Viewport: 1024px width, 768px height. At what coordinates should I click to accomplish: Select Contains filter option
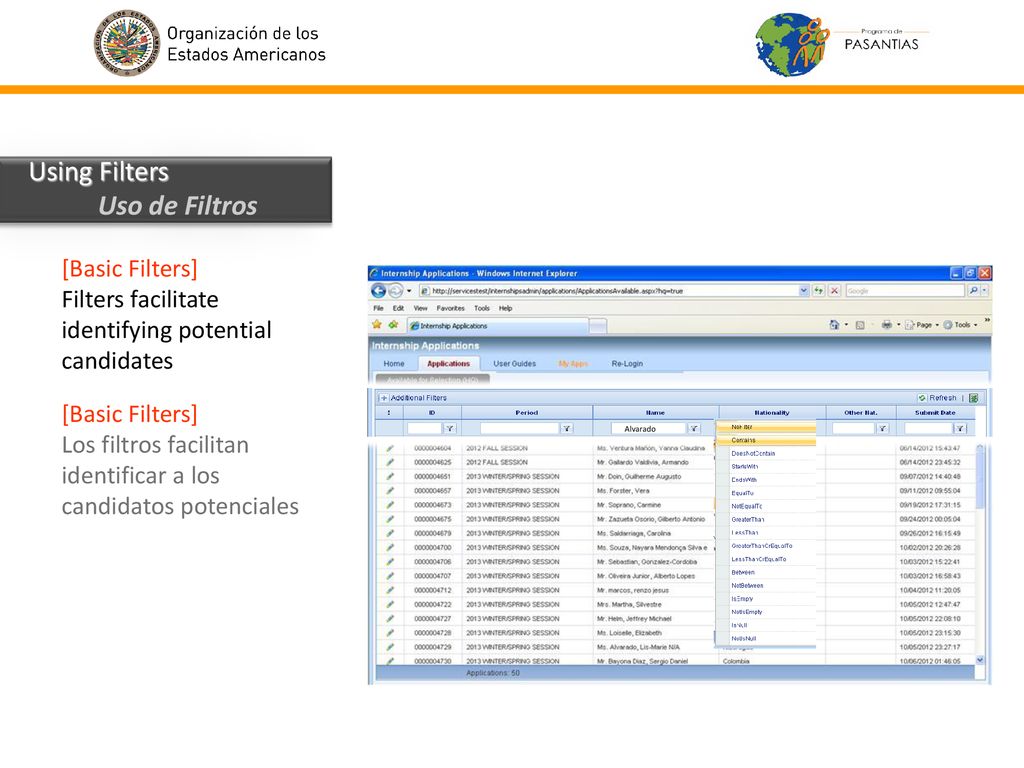[766, 440]
